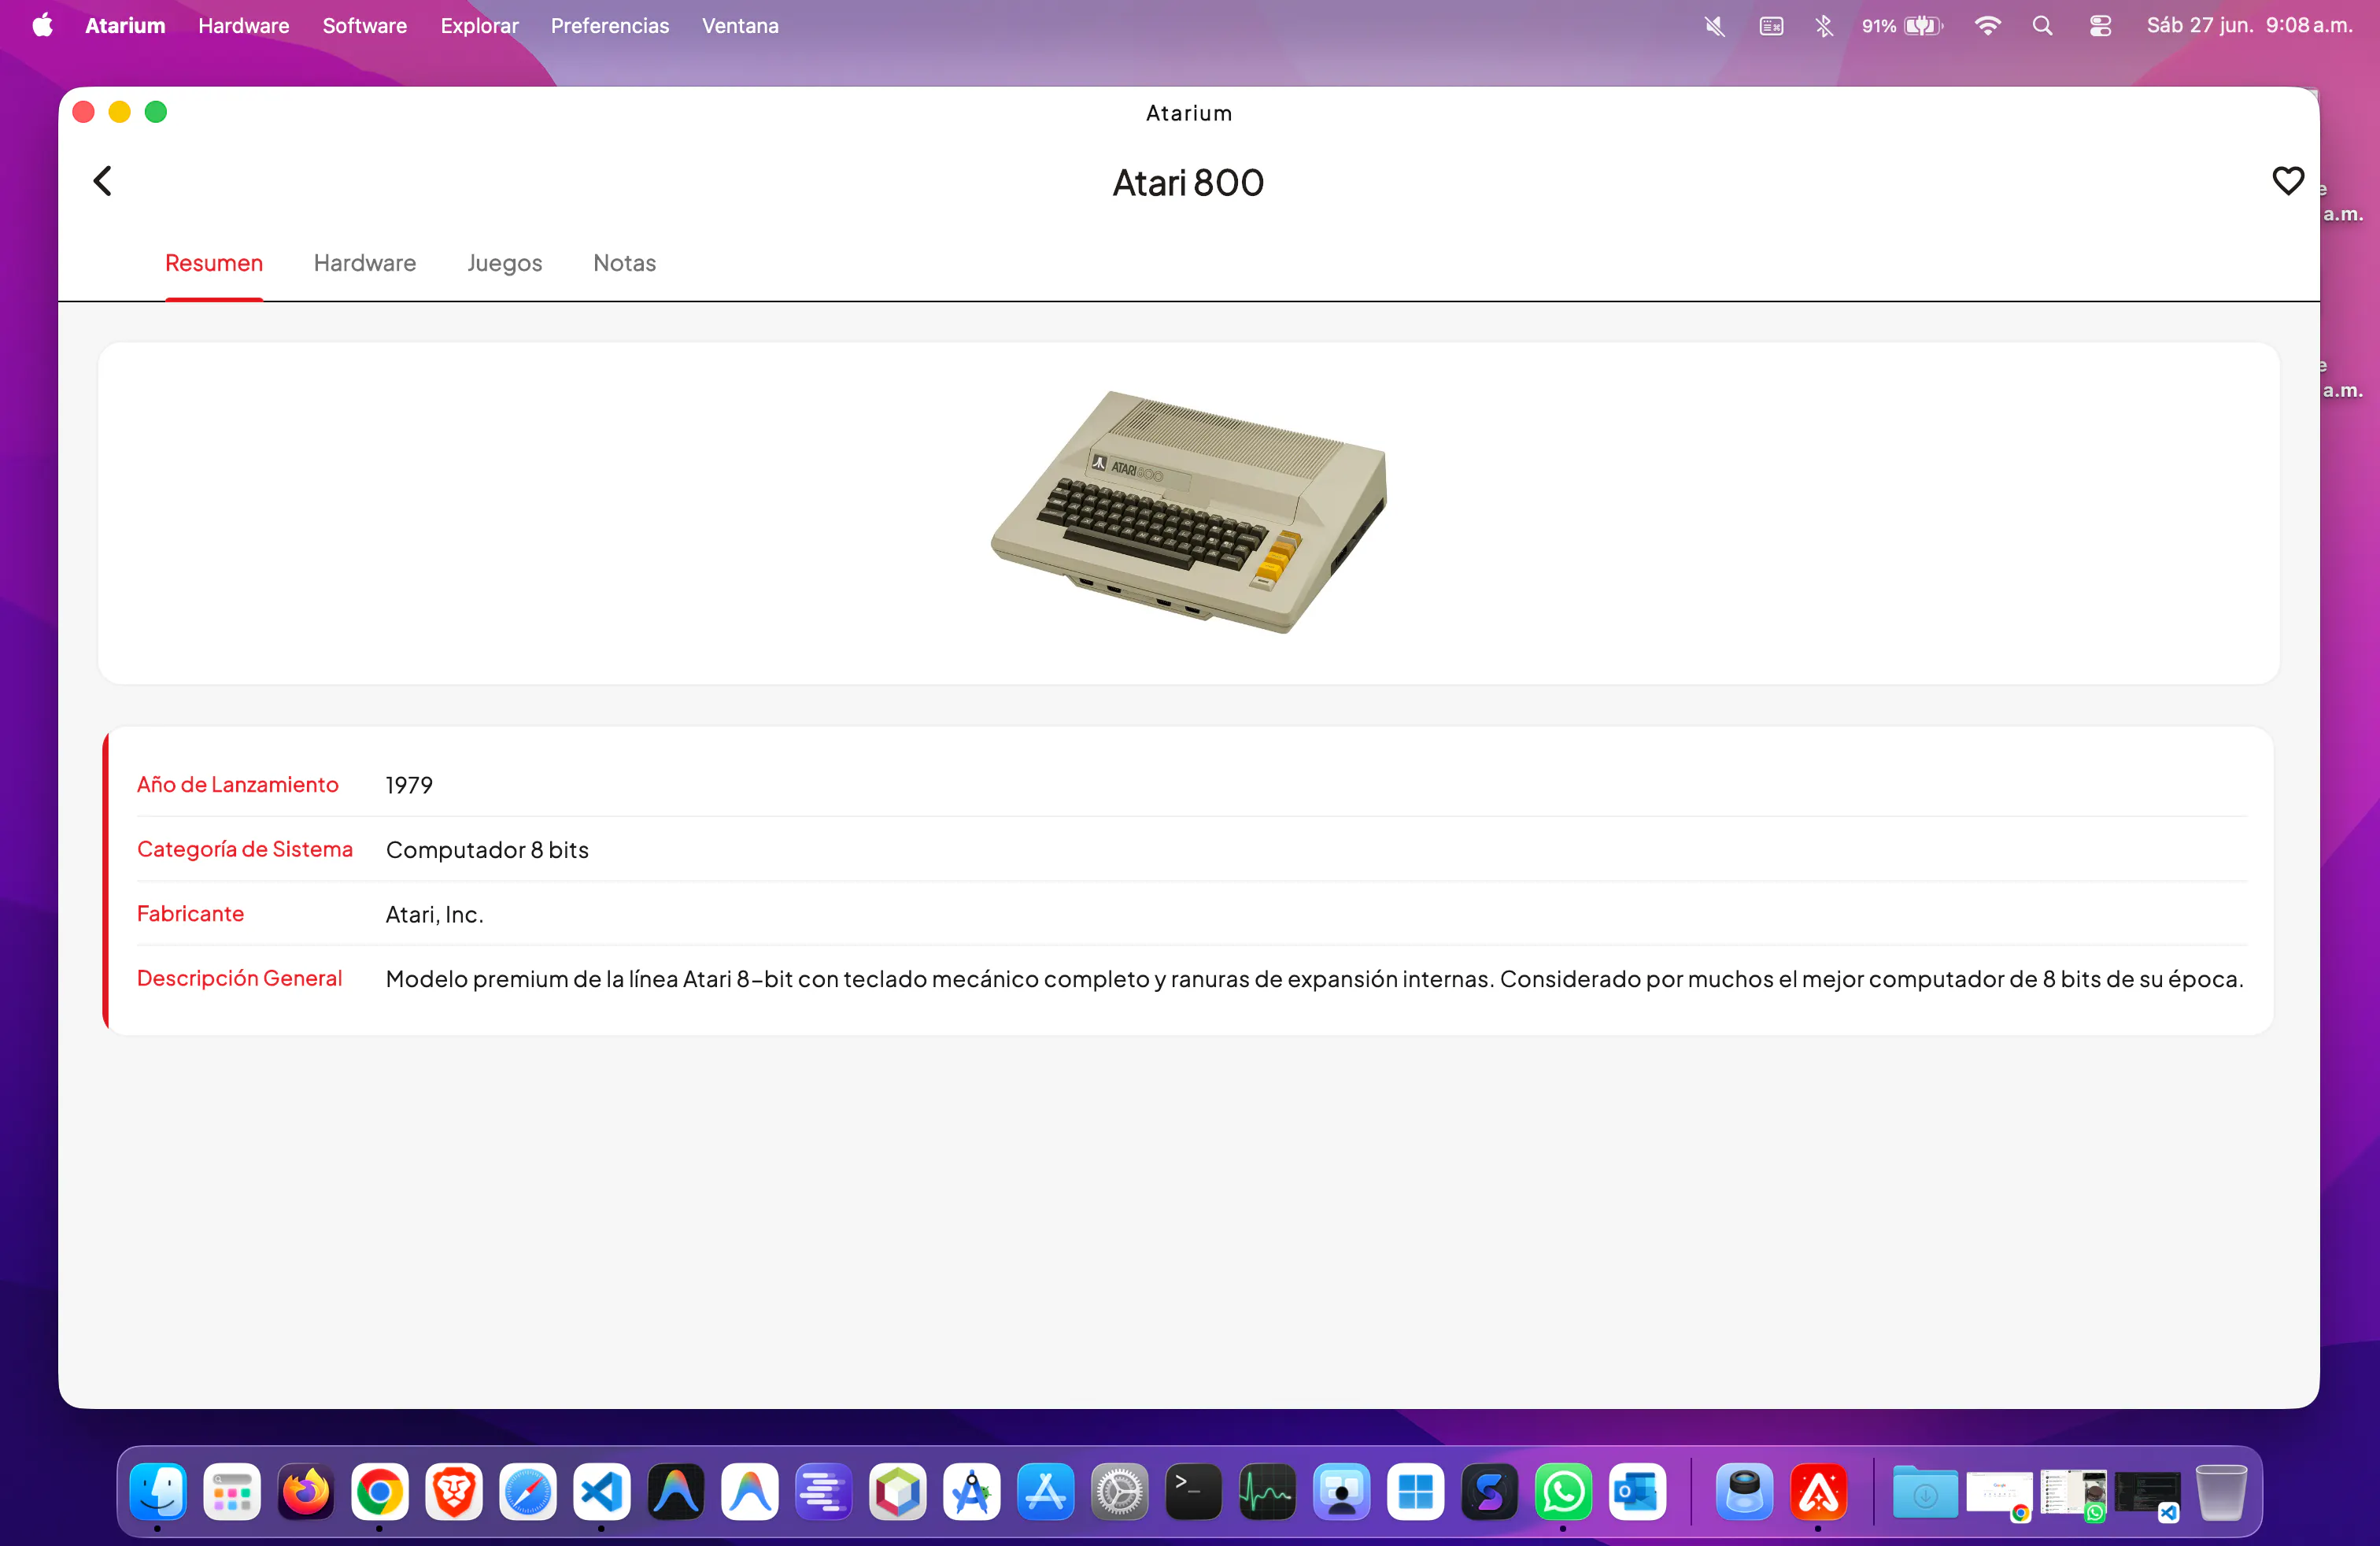Click the Atari 800 page heading
2380x1546 pixels.
coord(1188,183)
